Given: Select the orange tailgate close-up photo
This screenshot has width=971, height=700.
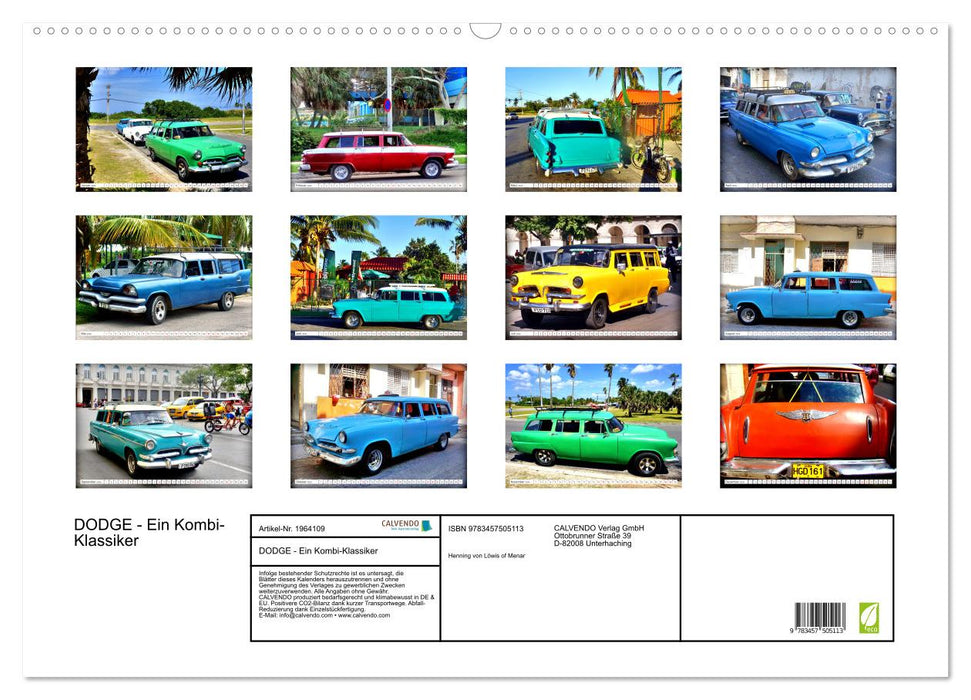Looking at the screenshot, I should [x=806, y=425].
